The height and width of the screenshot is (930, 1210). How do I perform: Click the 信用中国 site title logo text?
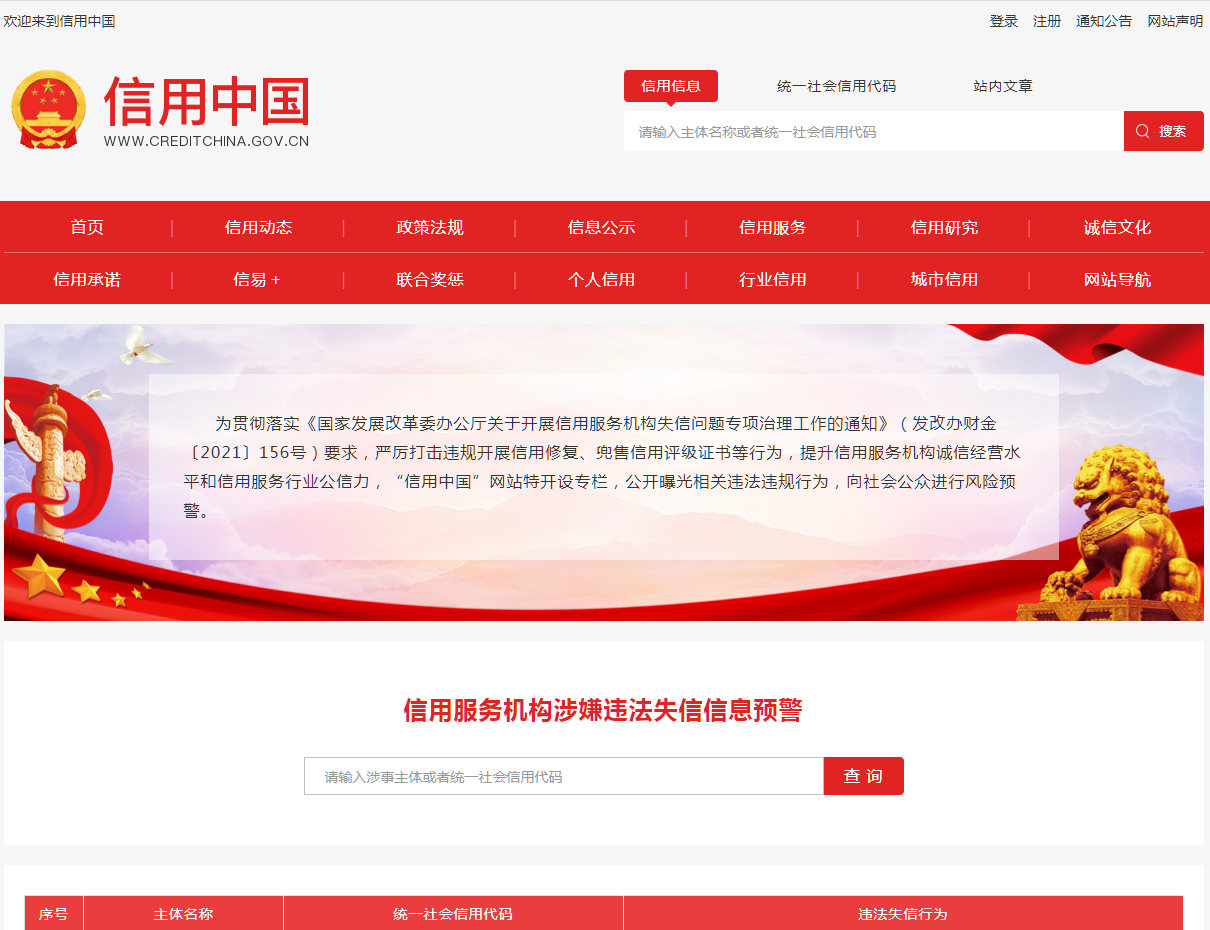coord(206,102)
